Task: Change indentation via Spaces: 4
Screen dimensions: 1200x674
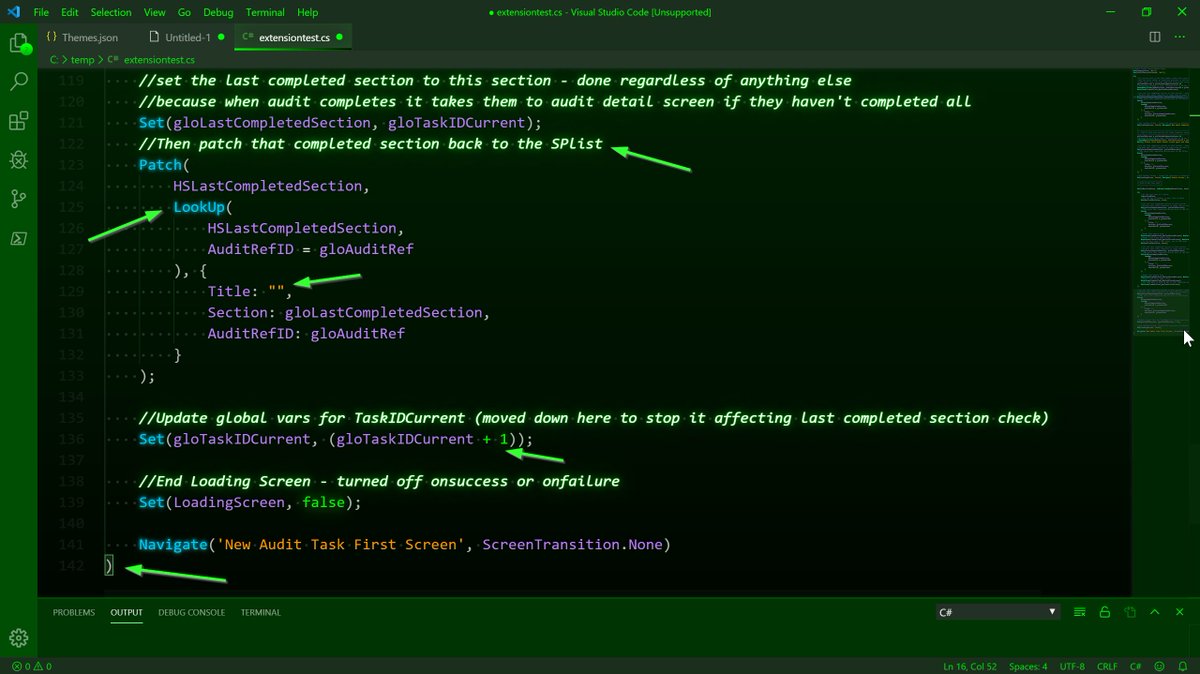Action: click(1028, 666)
